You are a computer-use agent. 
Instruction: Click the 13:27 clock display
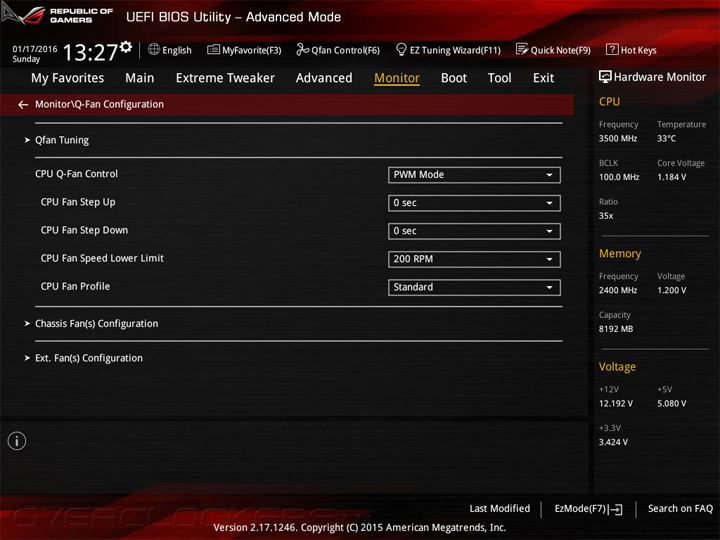pos(90,52)
